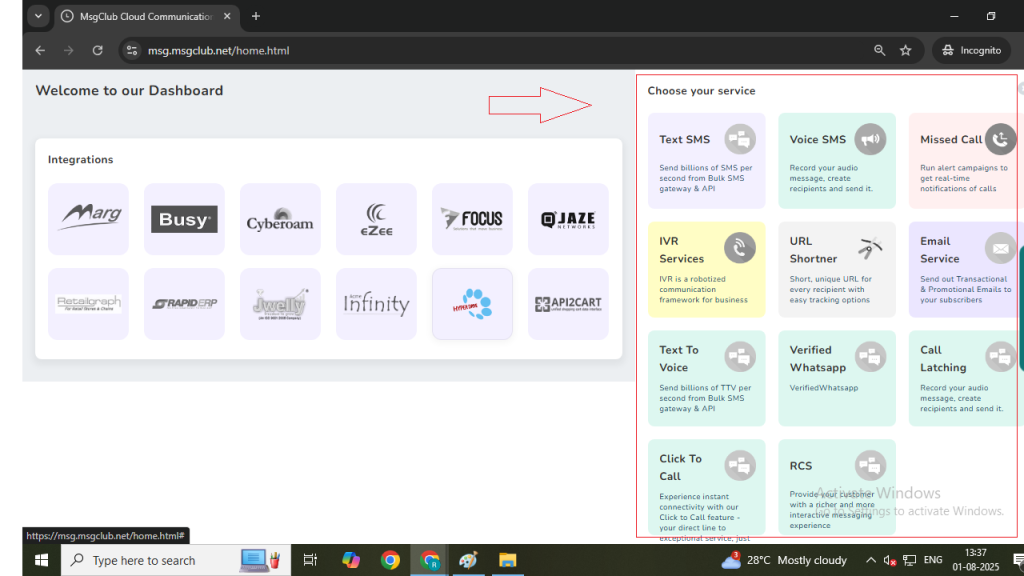The height and width of the screenshot is (576, 1024).
Task: Bookmark this page with star icon
Action: click(905, 50)
